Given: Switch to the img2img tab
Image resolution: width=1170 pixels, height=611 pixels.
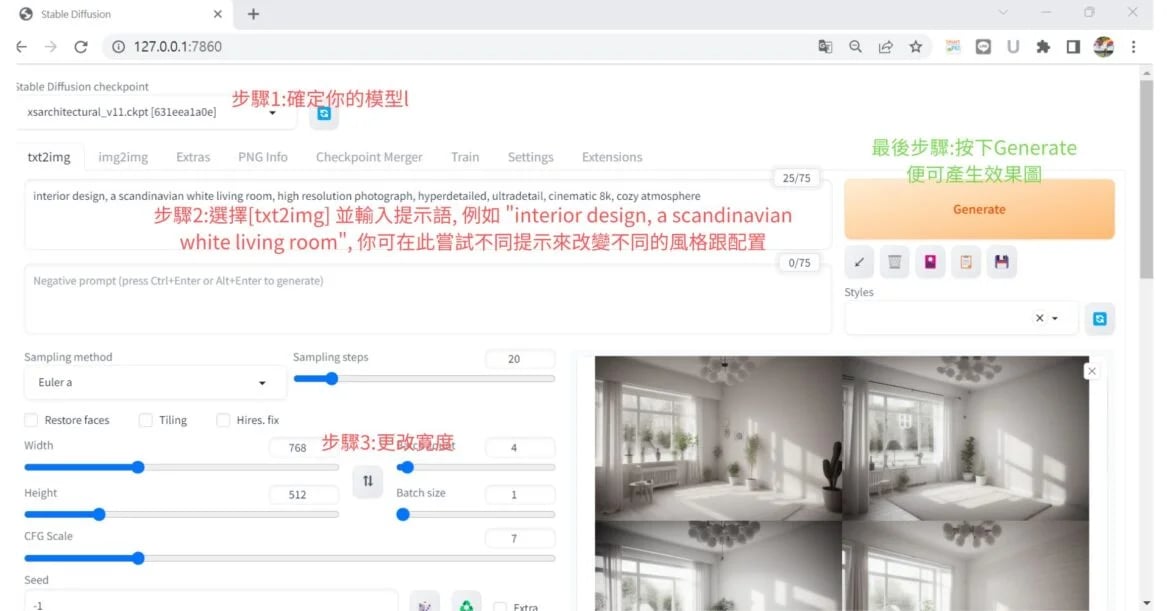Looking at the screenshot, I should click(x=123, y=157).
